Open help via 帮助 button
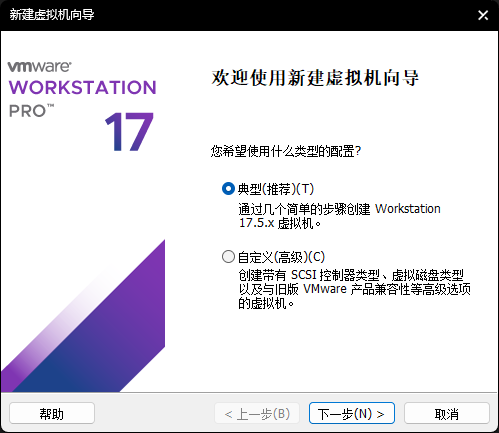This screenshot has width=499, height=433. point(52,413)
